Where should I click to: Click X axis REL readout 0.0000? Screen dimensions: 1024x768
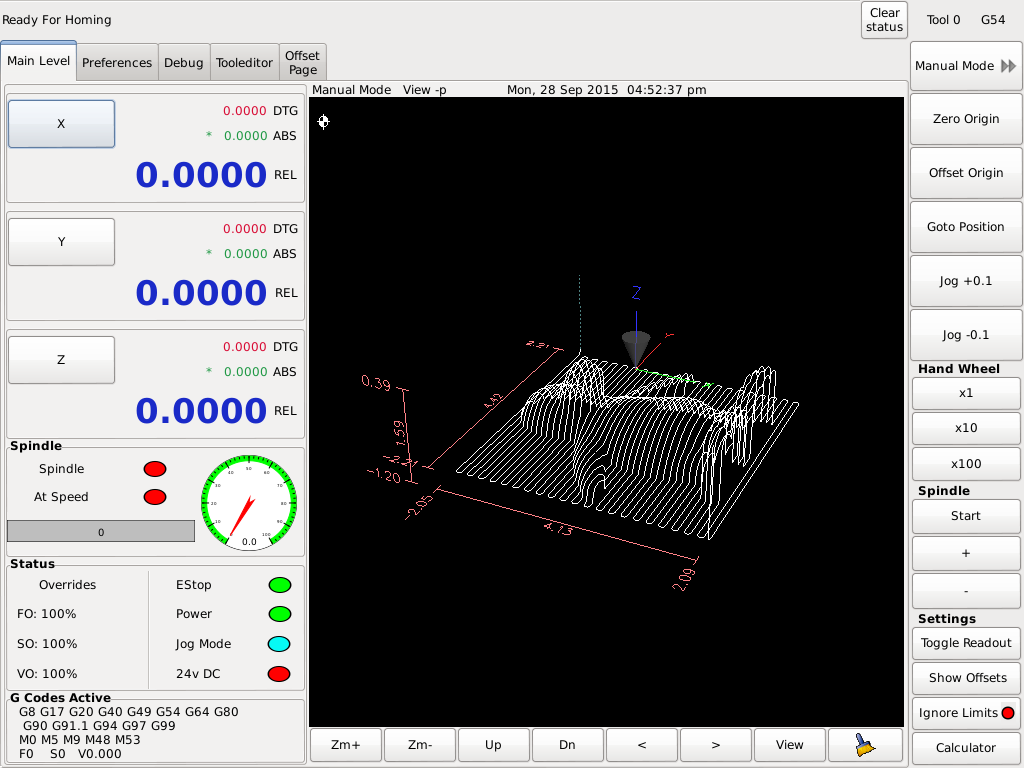[x=201, y=175]
